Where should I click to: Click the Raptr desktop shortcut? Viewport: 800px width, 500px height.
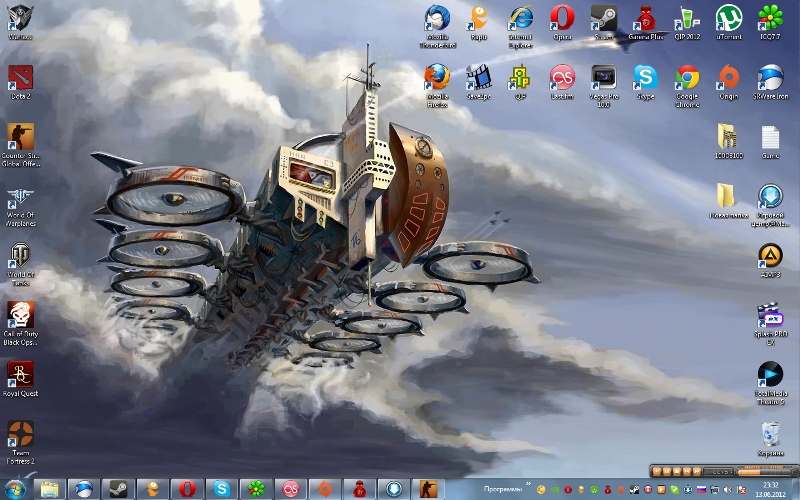coord(479,23)
